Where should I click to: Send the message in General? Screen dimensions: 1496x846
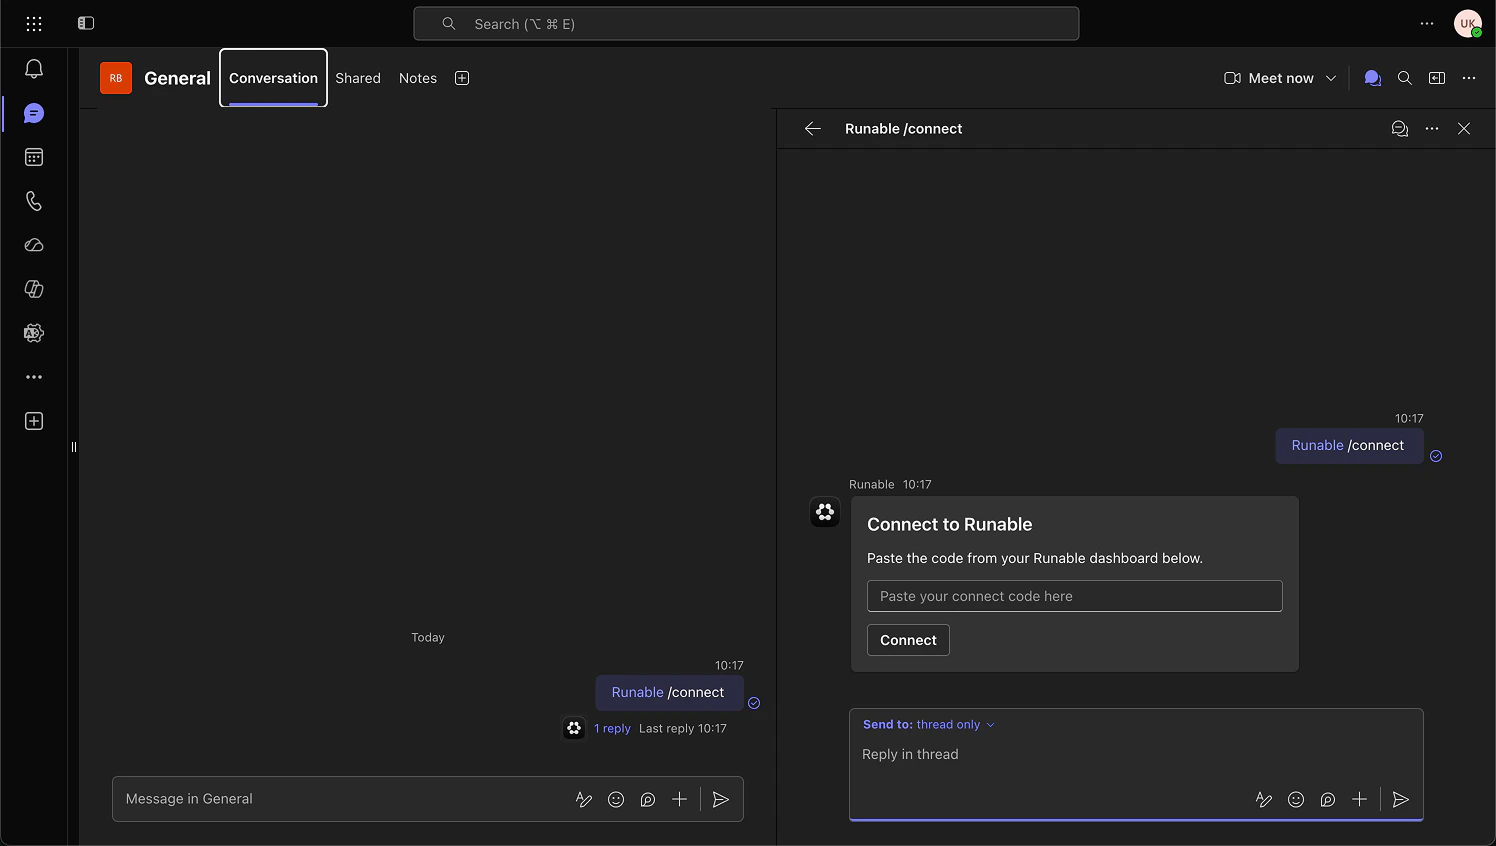point(721,799)
